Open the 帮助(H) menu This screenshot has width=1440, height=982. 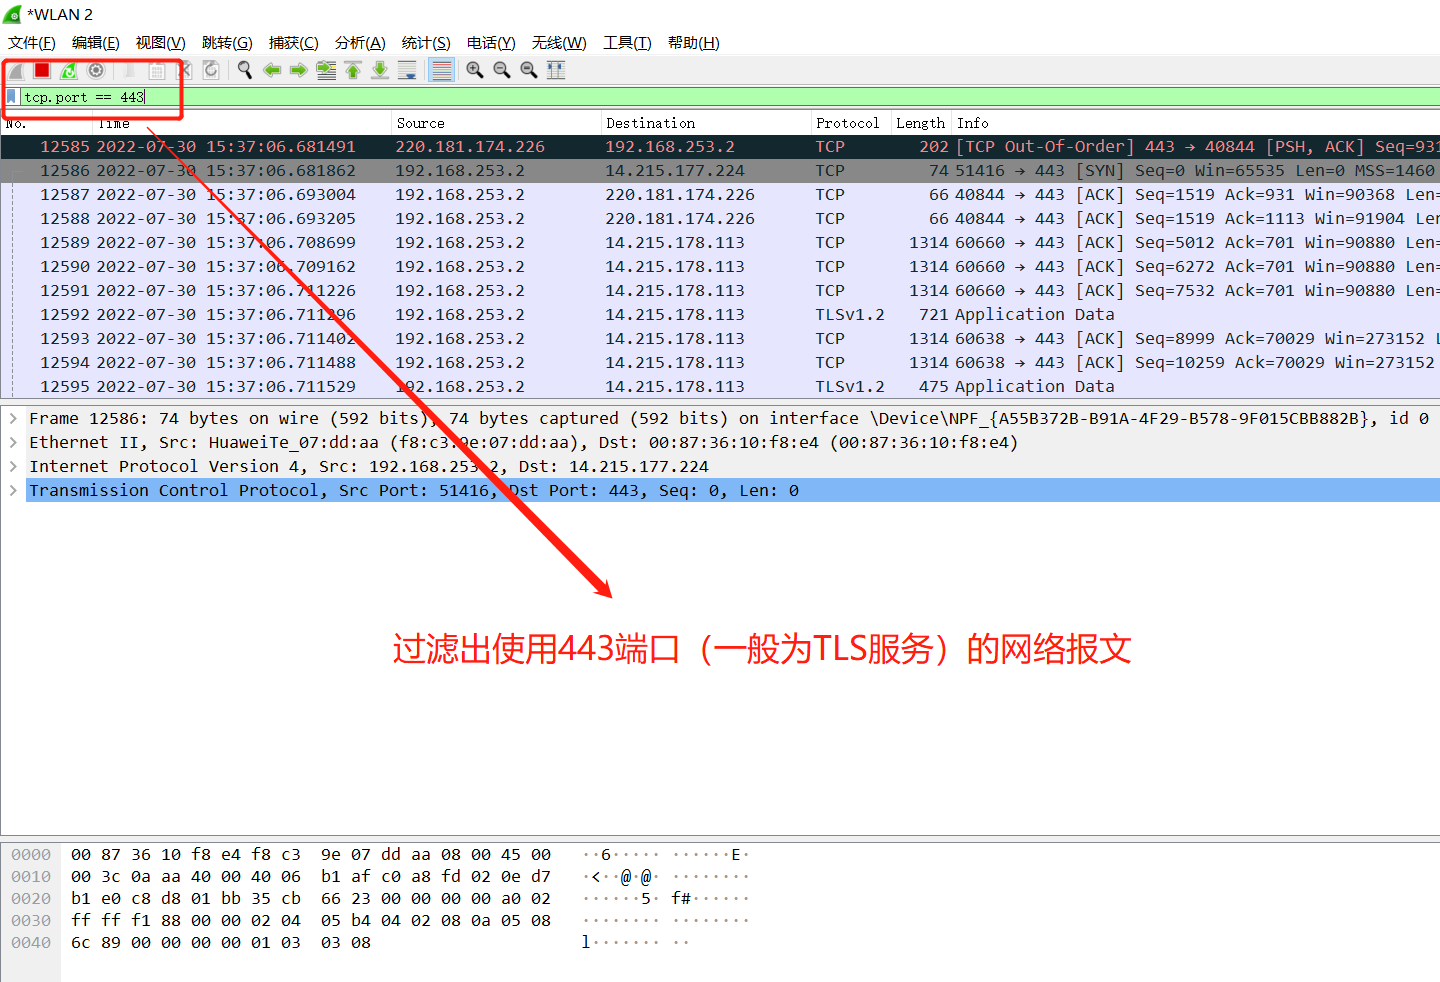tap(694, 43)
